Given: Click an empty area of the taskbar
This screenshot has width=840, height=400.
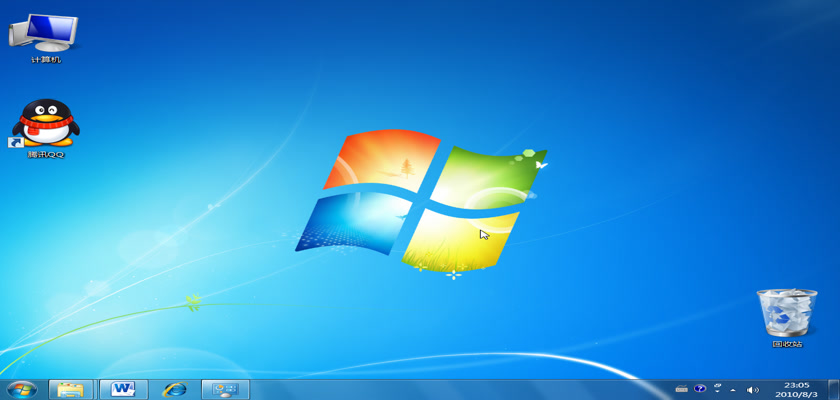Looking at the screenshot, I should (x=450, y=389).
